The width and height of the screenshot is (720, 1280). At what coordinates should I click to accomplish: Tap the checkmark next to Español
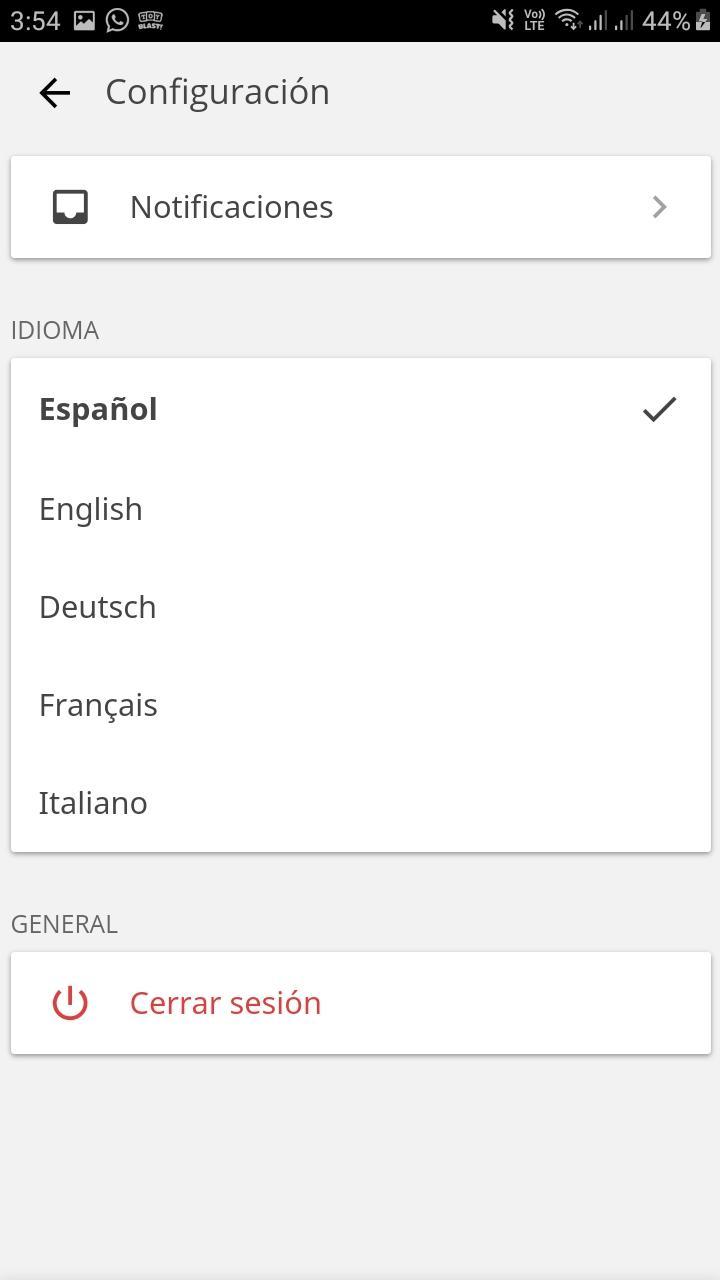659,409
